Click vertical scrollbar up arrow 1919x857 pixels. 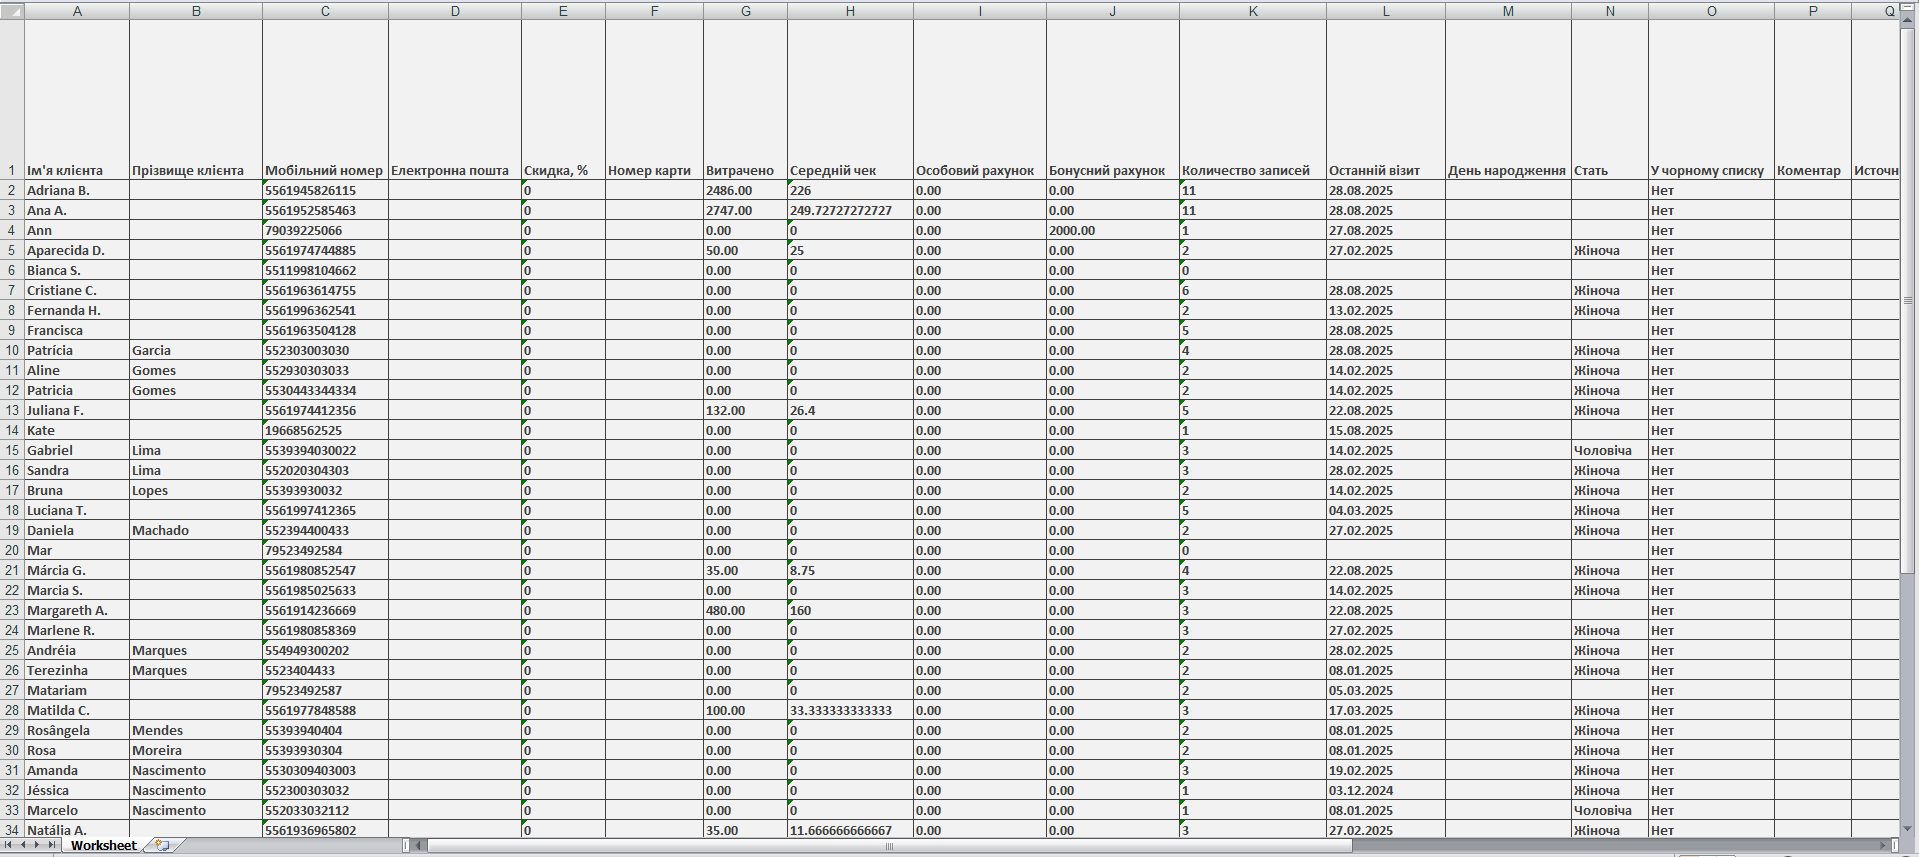(1908, 22)
